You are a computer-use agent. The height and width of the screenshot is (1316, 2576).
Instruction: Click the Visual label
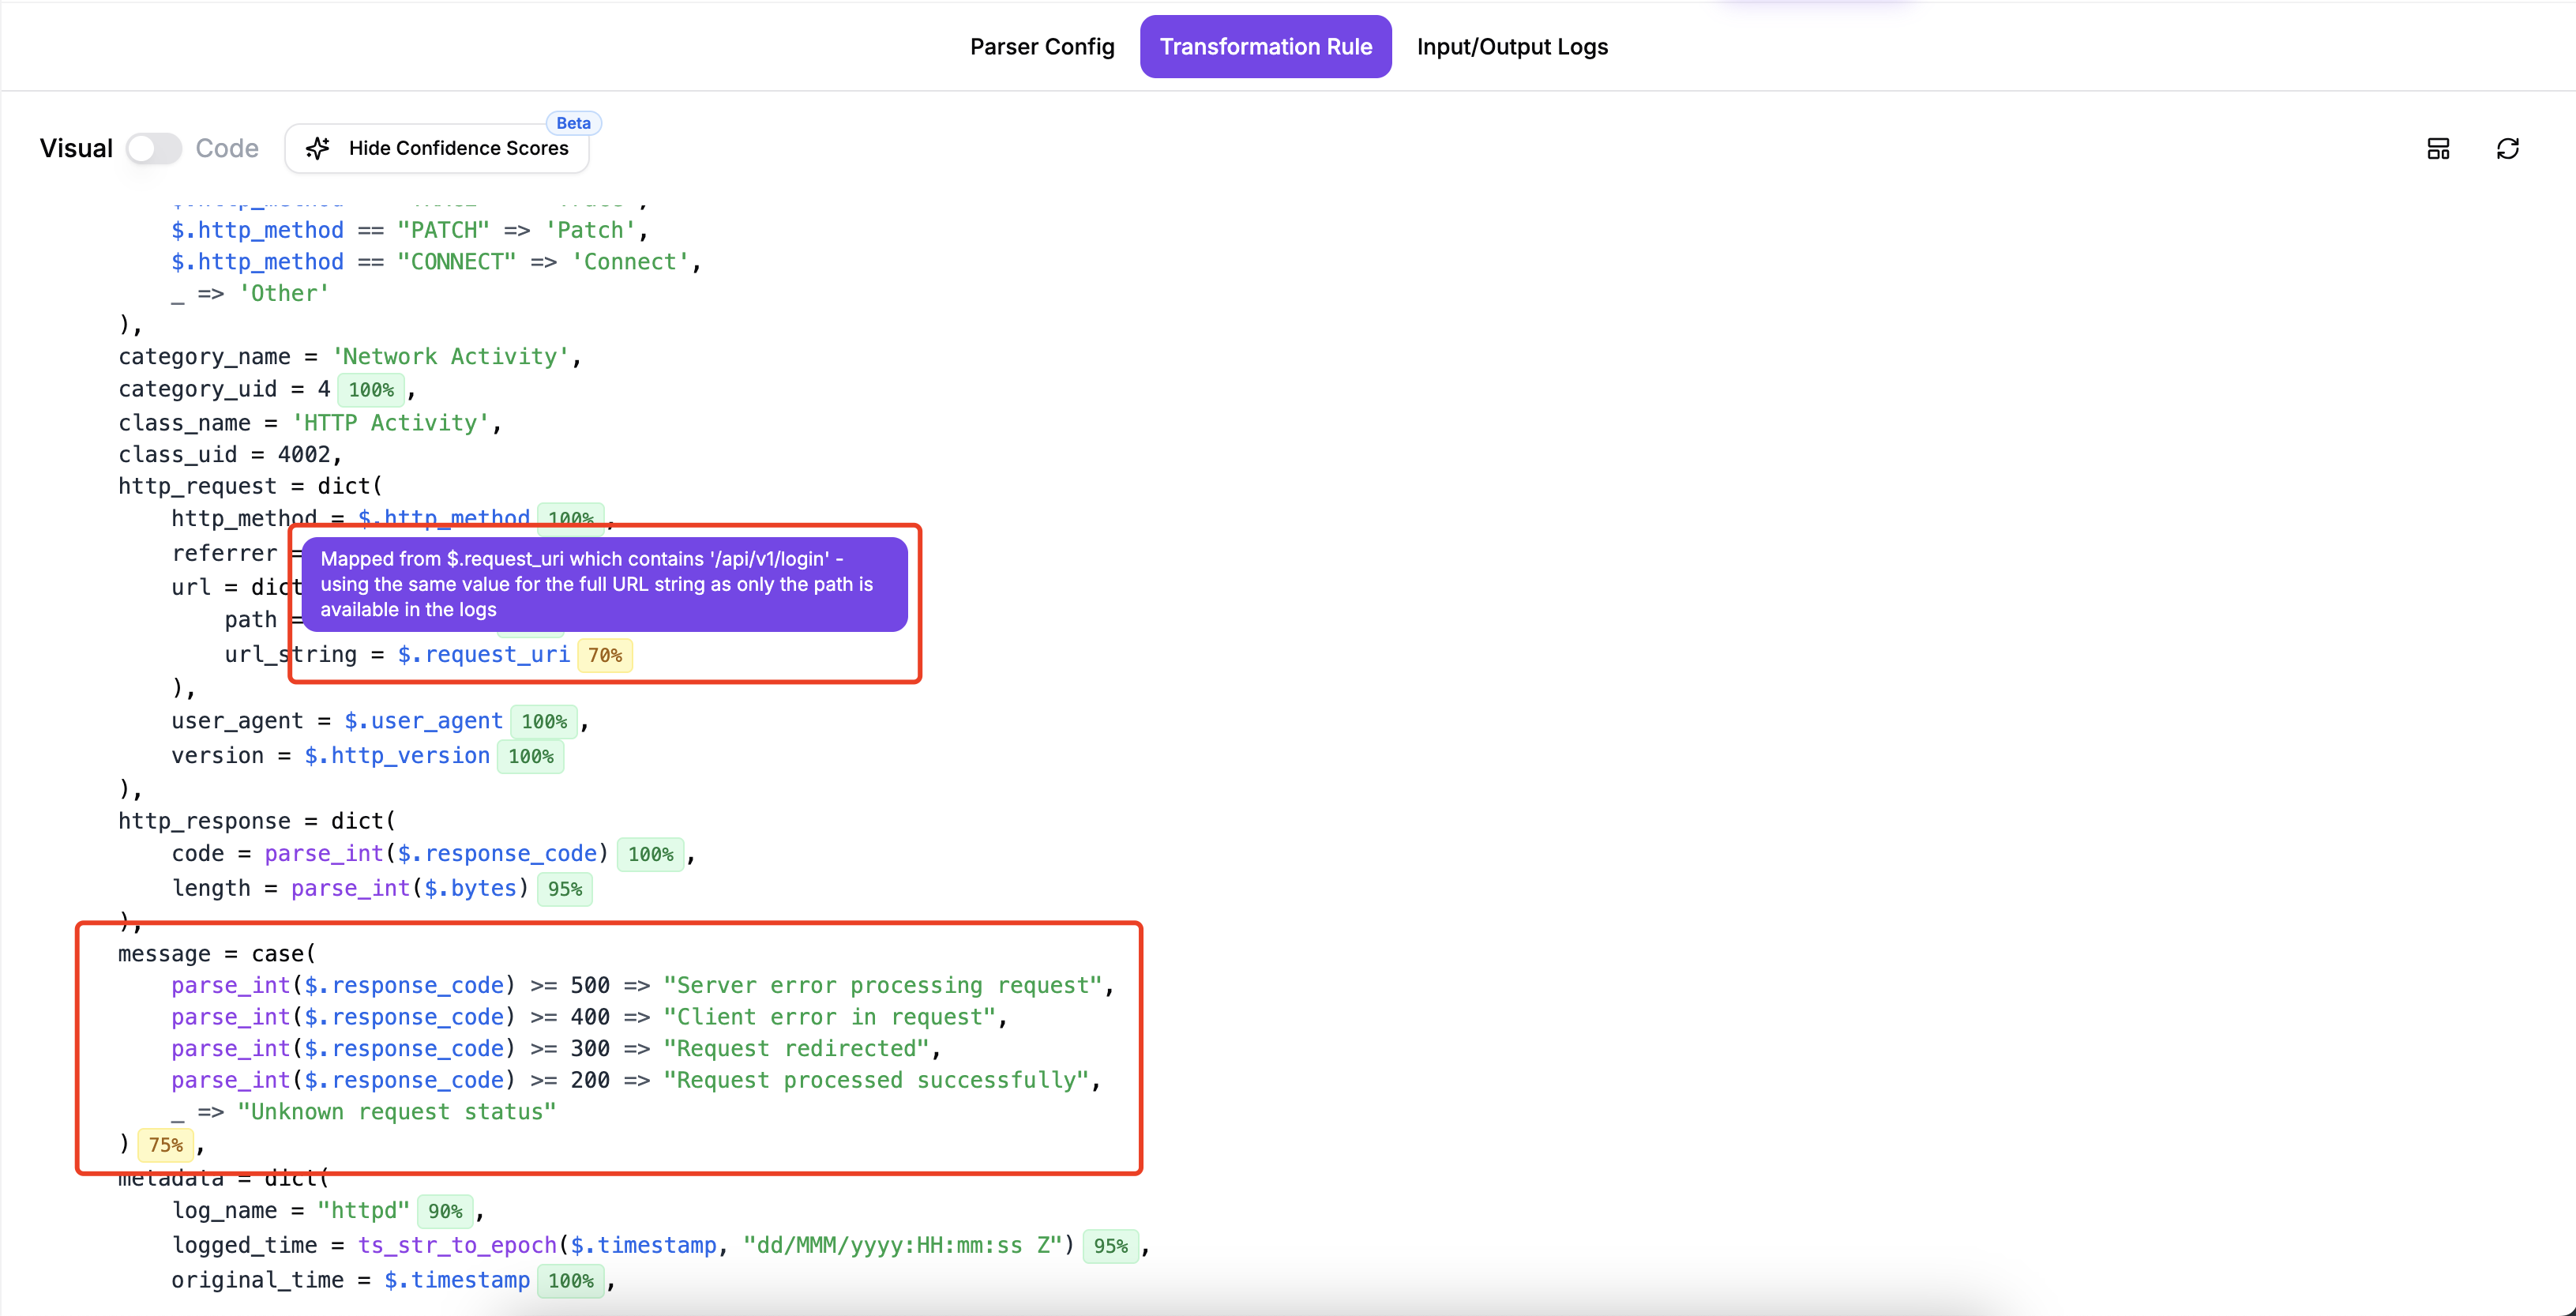(x=76, y=148)
